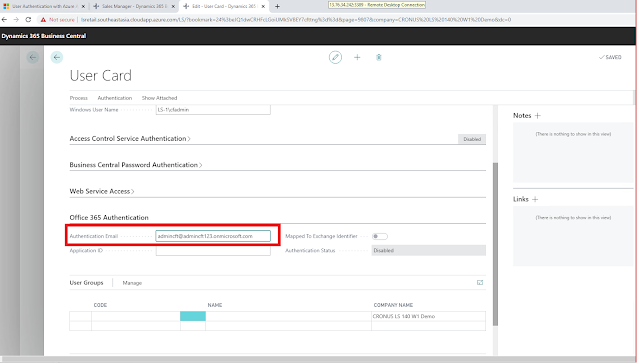The width and height of the screenshot is (640, 363).
Task: Click Authentication Status Disabled field
Action: pyautogui.click(x=429, y=250)
